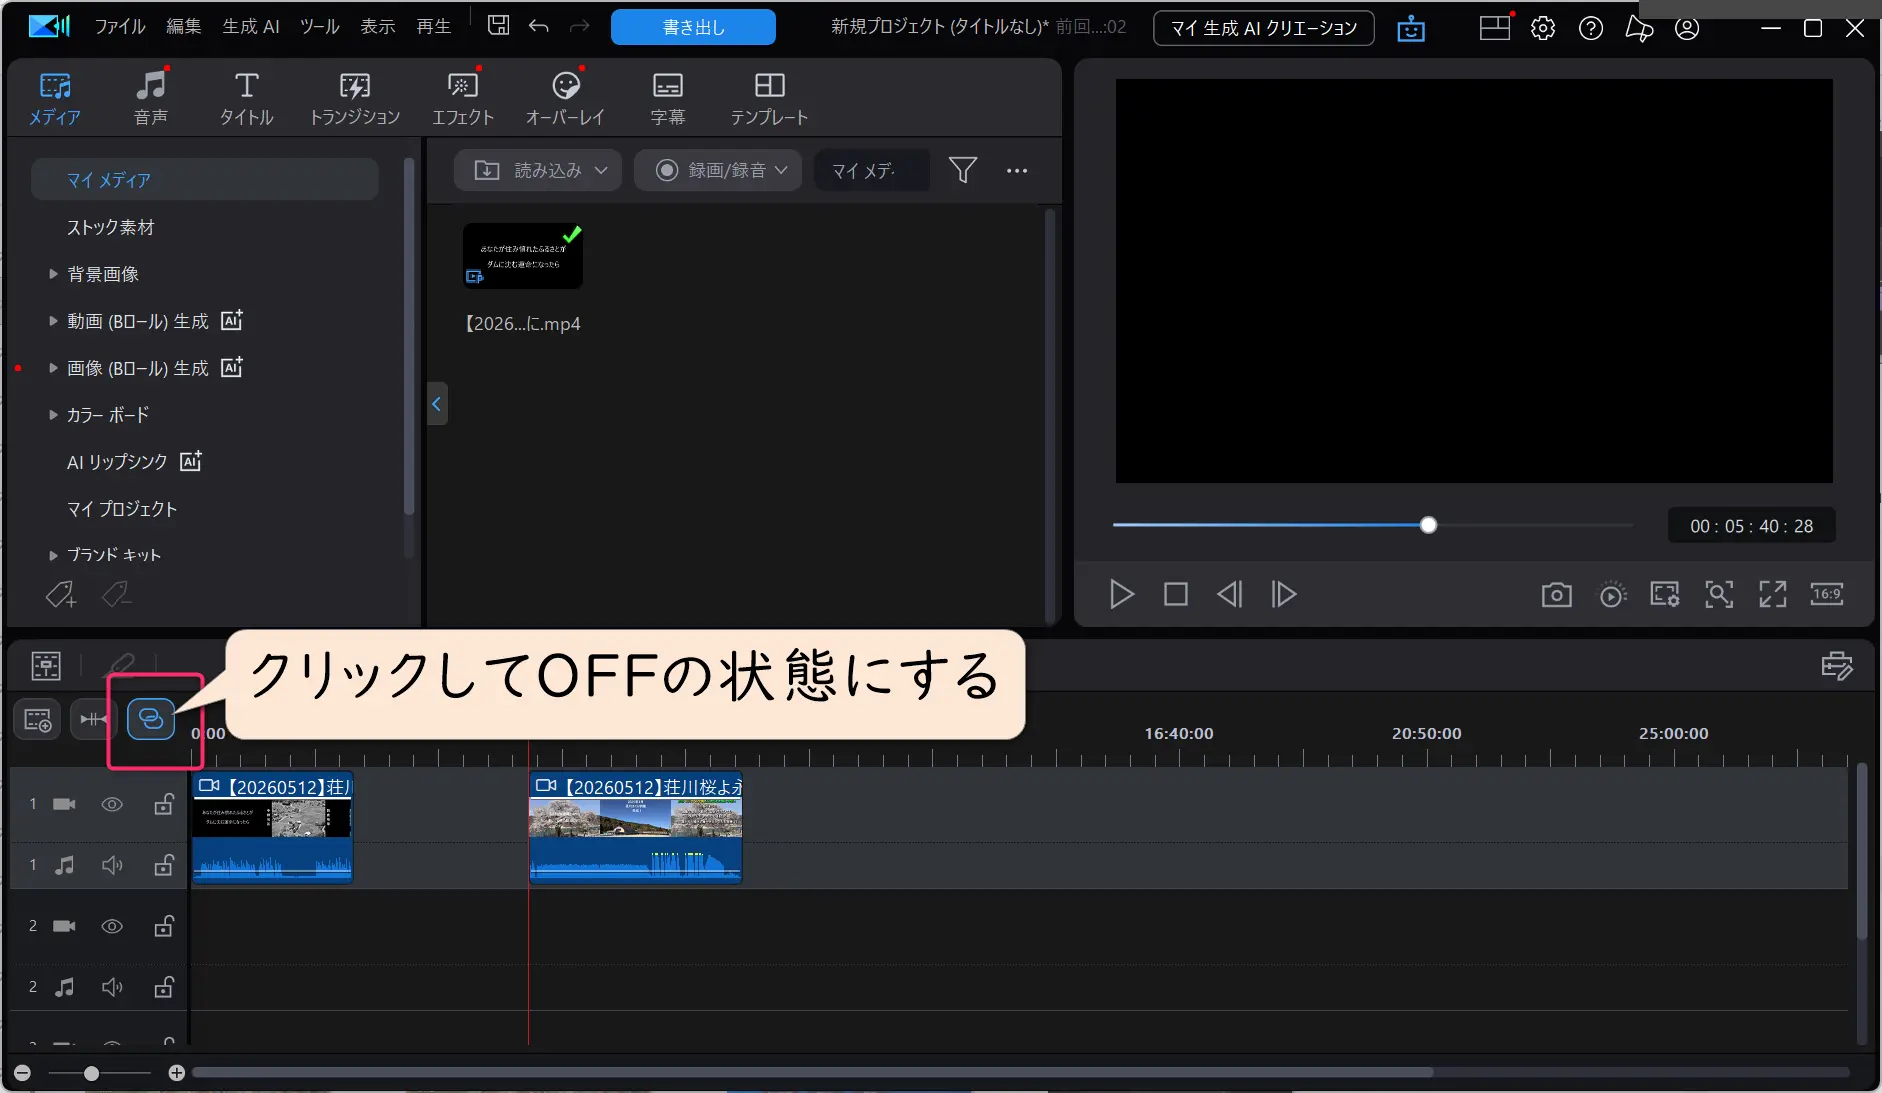Open the ファイル menu
Viewport: 1882px width, 1093px height.
click(x=120, y=27)
